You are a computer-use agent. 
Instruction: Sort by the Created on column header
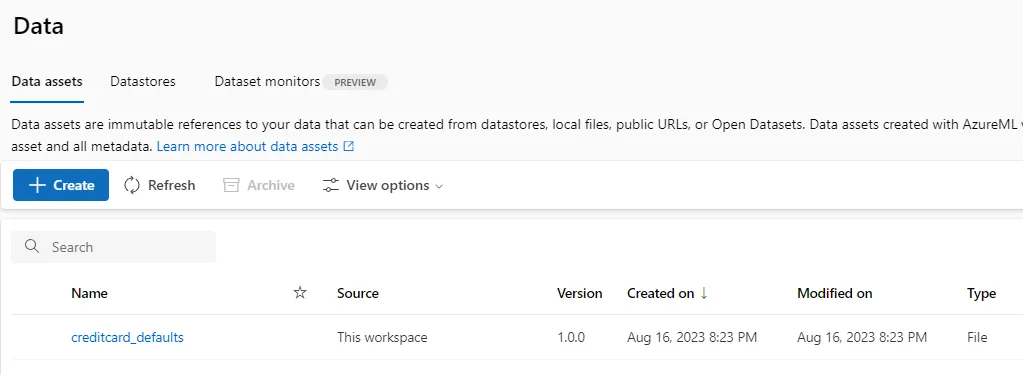pos(660,293)
